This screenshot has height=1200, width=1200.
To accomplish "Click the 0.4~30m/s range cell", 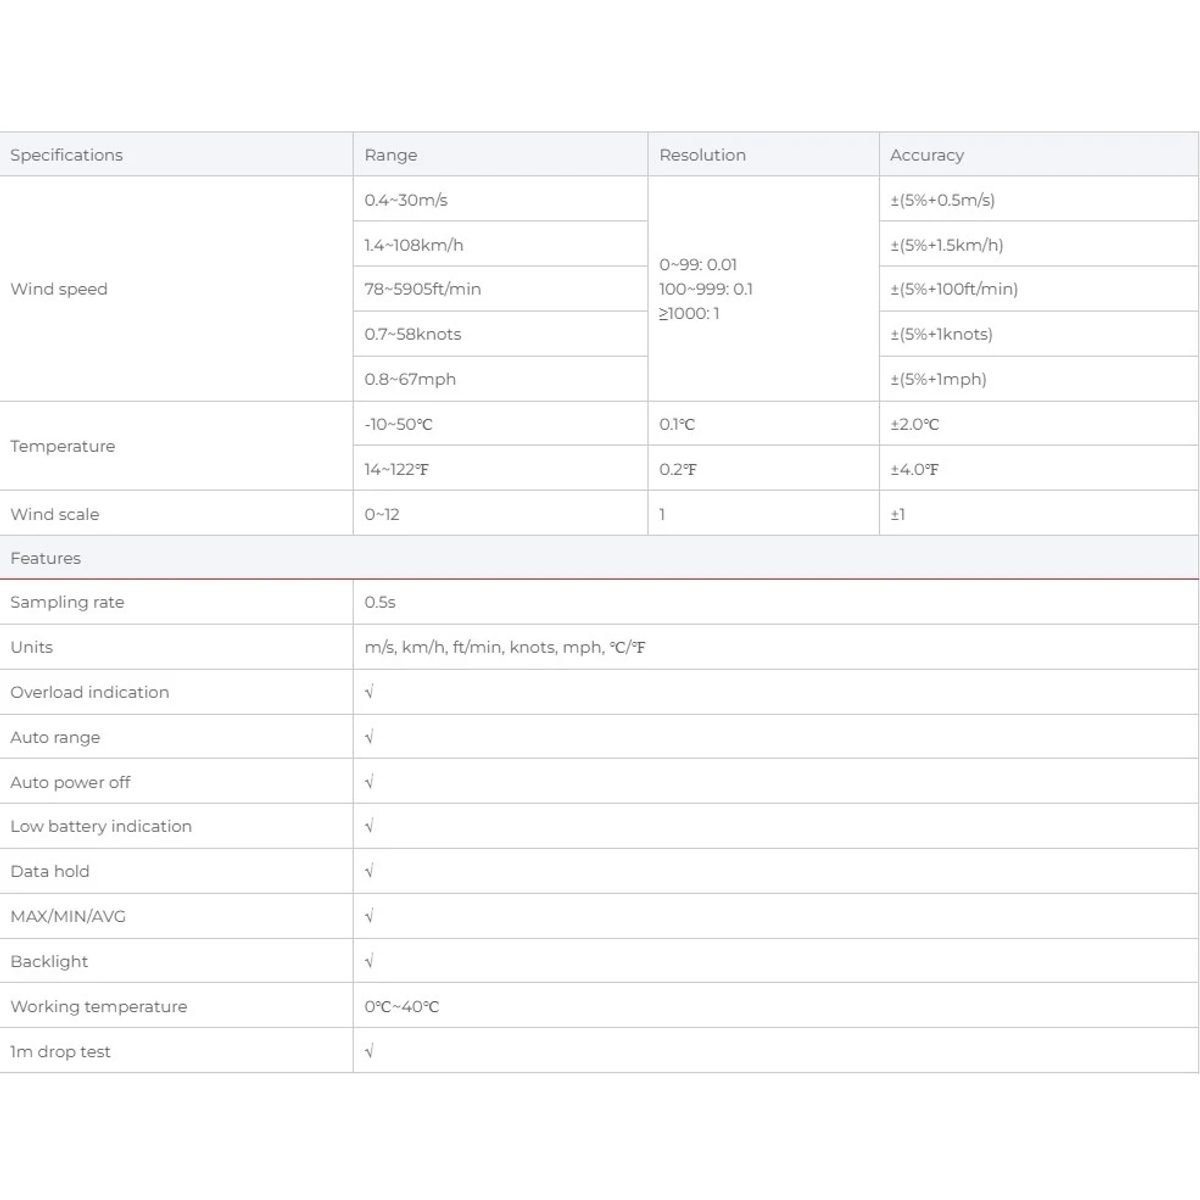I will coord(500,200).
